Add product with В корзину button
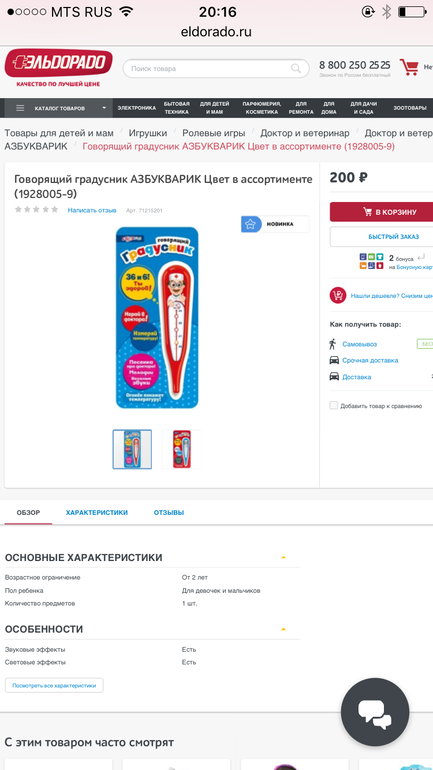The height and width of the screenshot is (770, 433). [x=381, y=212]
